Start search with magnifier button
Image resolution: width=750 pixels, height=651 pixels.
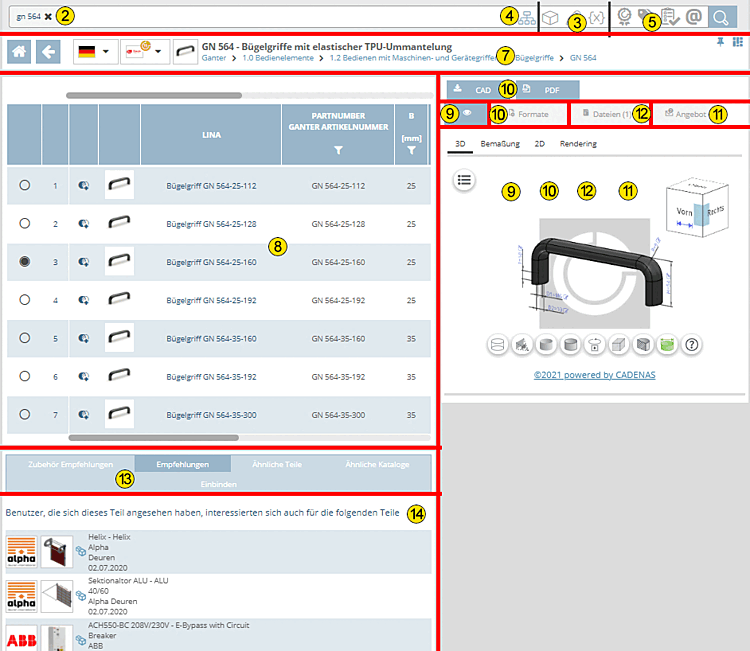tap(722, 17)
